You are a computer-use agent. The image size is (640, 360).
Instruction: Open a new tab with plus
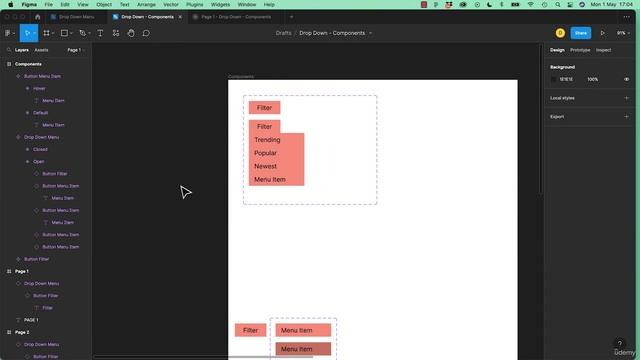291,17
